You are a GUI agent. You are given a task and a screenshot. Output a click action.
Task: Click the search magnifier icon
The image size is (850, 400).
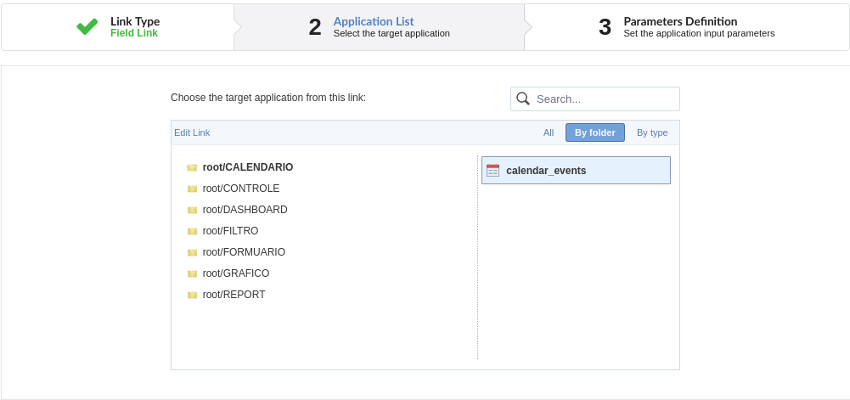523,99
